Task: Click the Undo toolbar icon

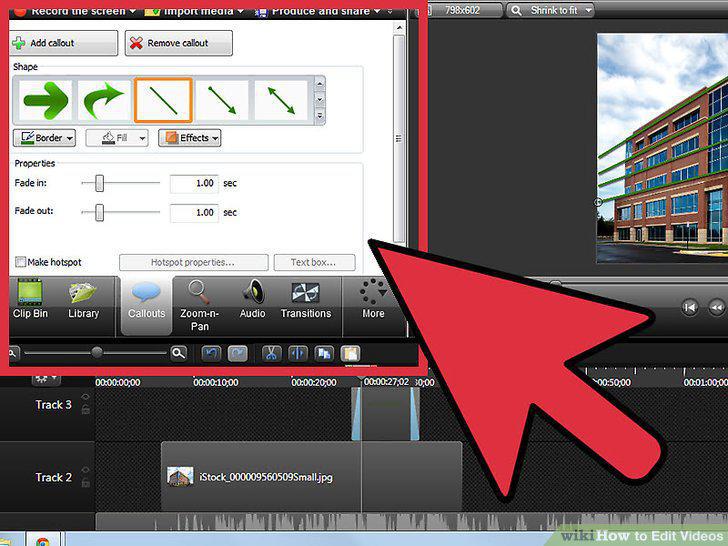Action: coord(211,354)
